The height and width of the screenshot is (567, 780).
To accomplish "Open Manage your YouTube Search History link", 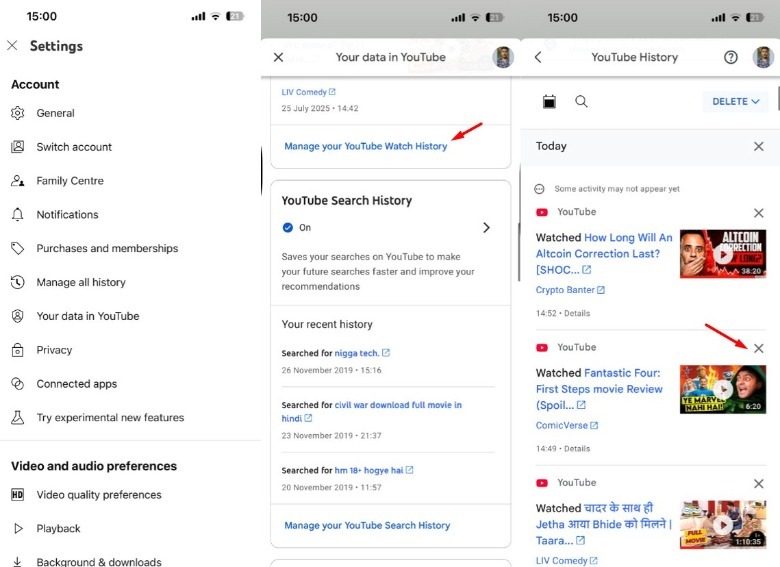I will tap(367, 525).
